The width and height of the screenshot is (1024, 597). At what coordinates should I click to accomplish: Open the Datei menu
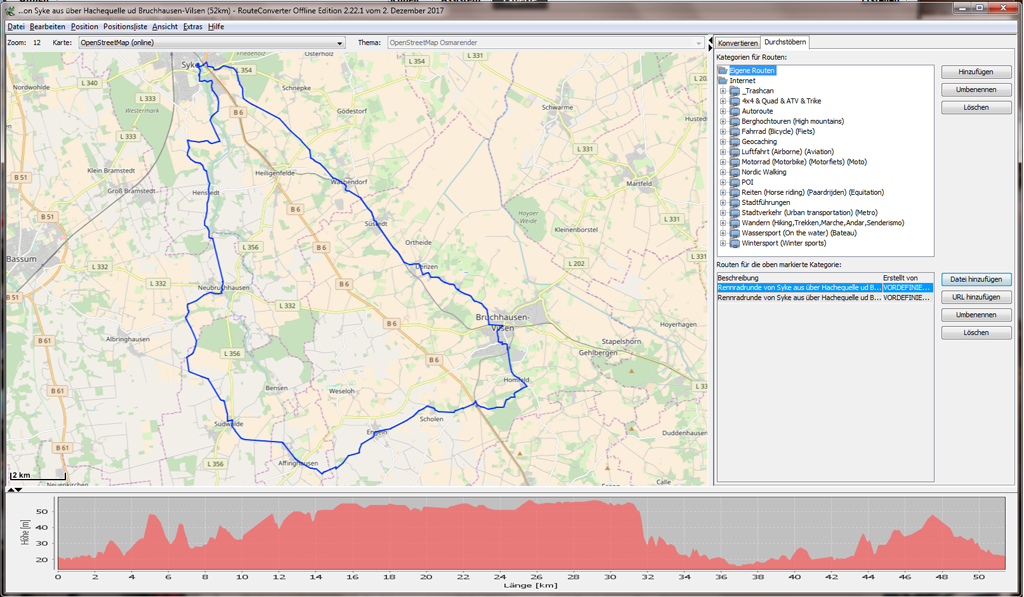[x=16, y=27]
